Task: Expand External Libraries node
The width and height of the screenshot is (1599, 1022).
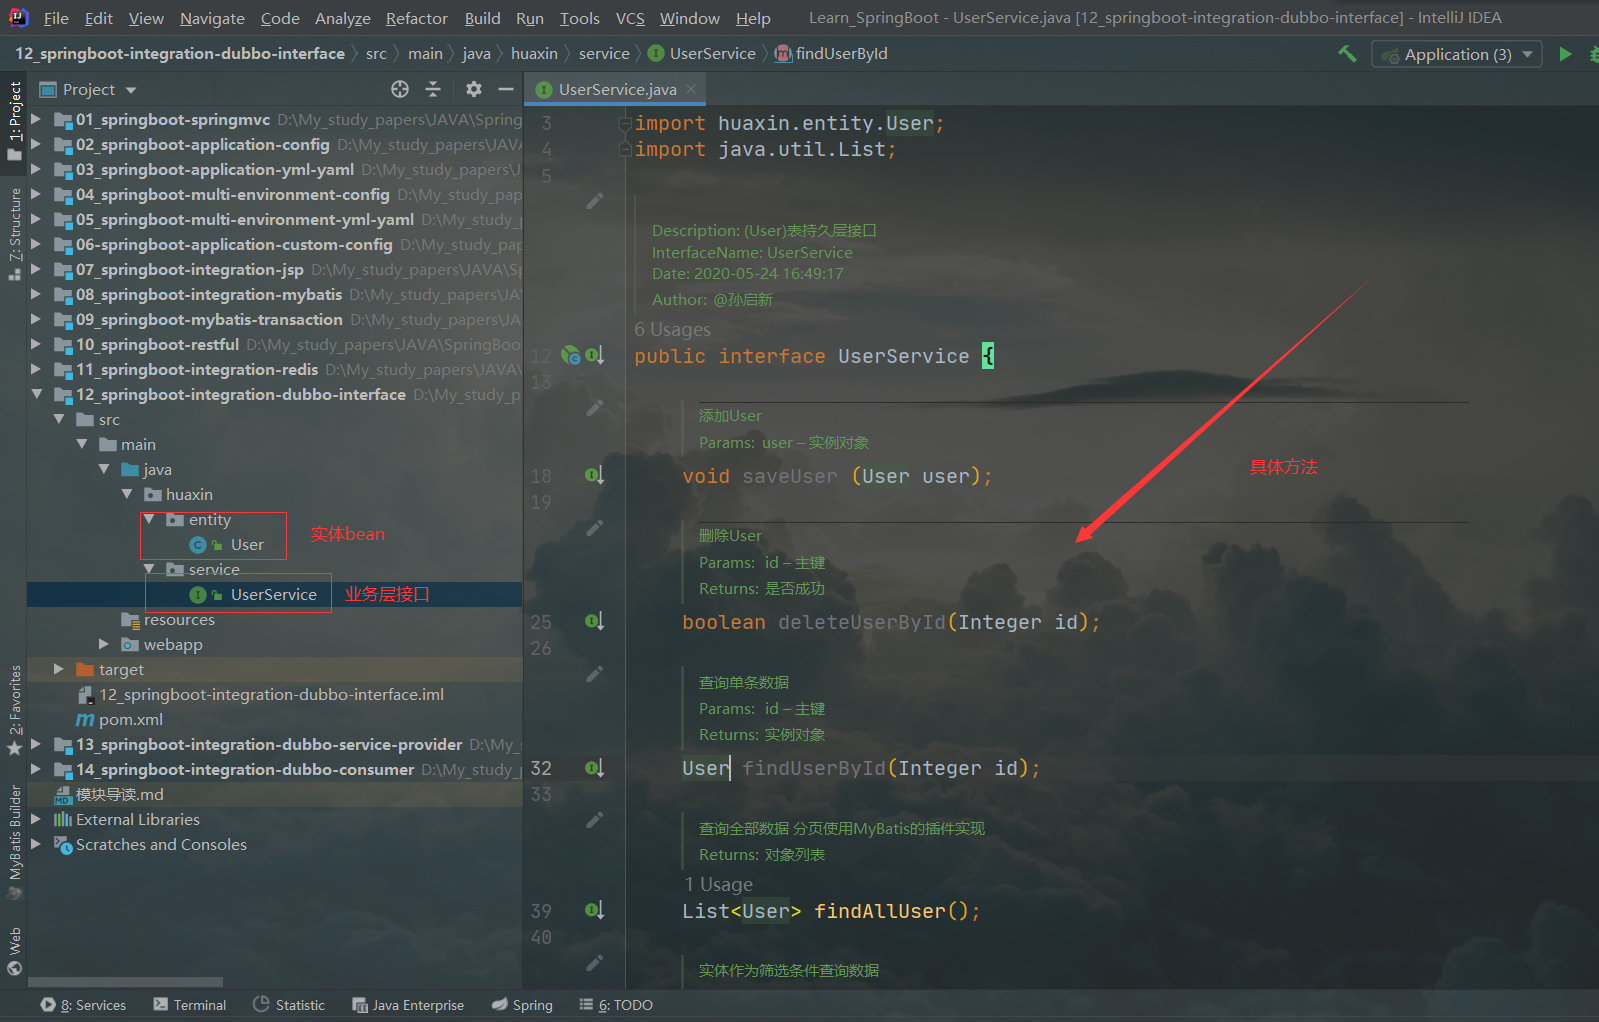Action: click(36, 819)
